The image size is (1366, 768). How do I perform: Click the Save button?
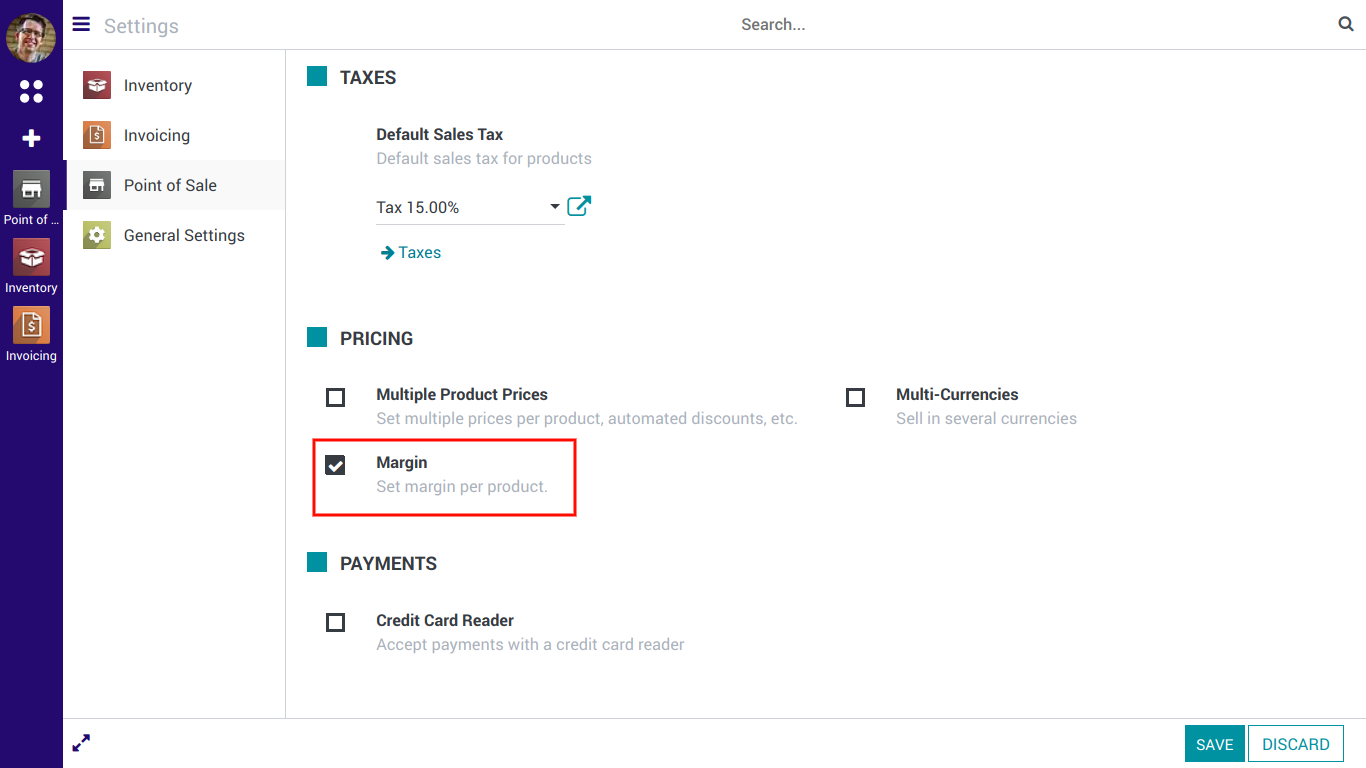click(1214, 744)
